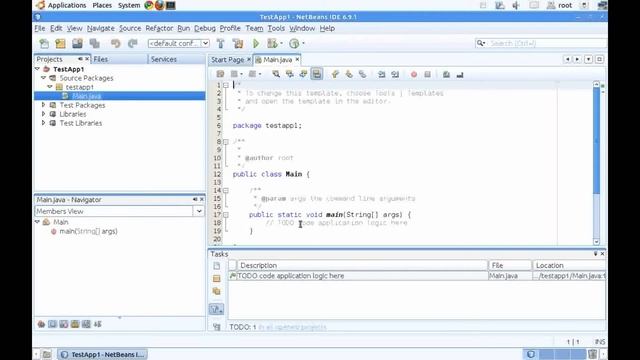The image size is (640, 360).
Task: Click the Find Next Occurrence editor icon
Action: pyautogui.click(x=303, y=74)
